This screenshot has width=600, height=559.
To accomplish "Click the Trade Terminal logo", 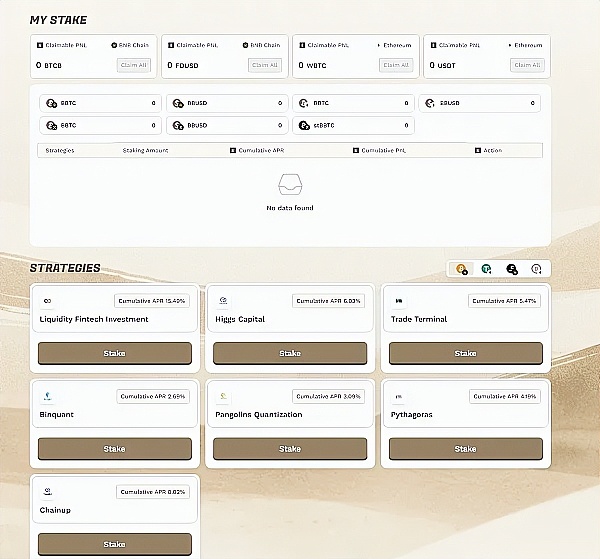I will (399, 301).
